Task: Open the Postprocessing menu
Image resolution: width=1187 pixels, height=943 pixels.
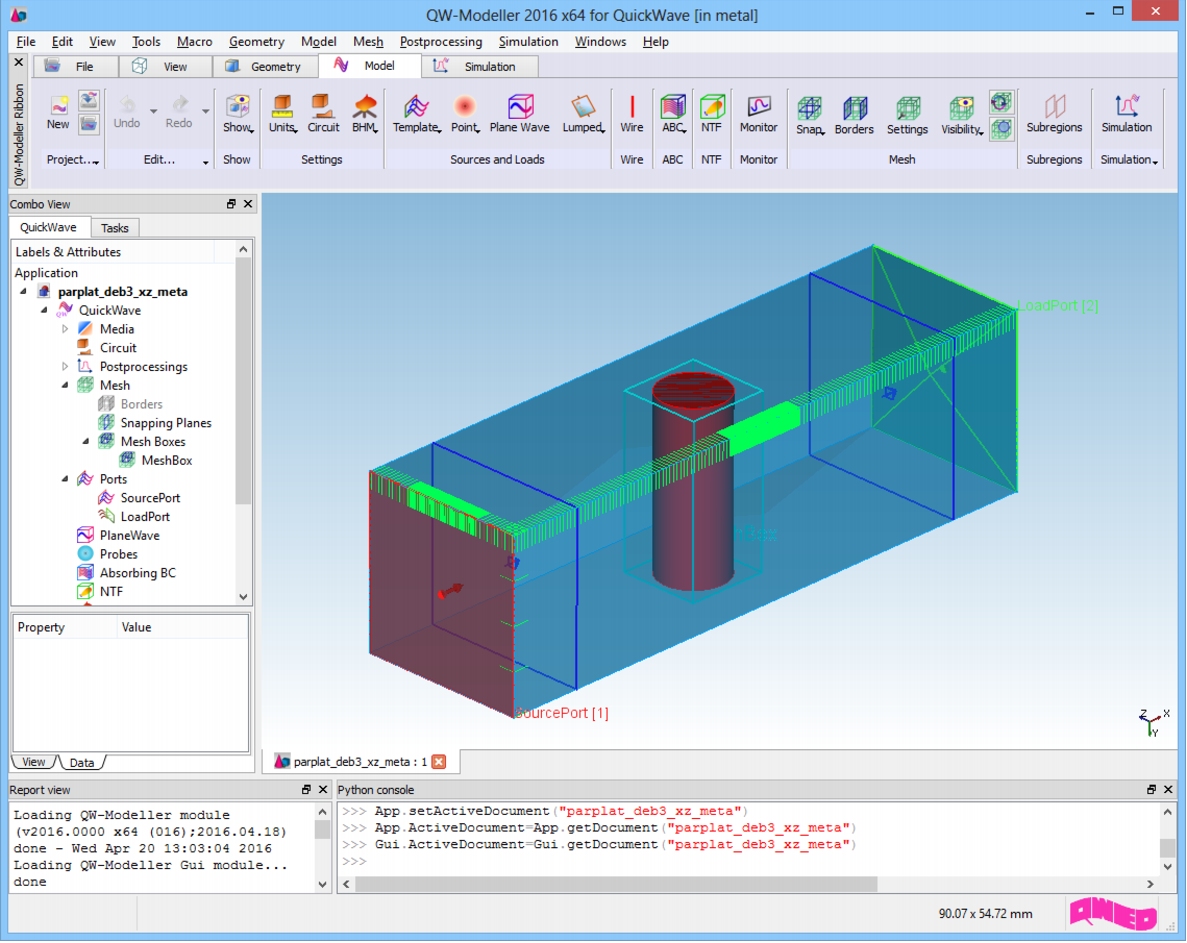Action: [x=441, y=42]
